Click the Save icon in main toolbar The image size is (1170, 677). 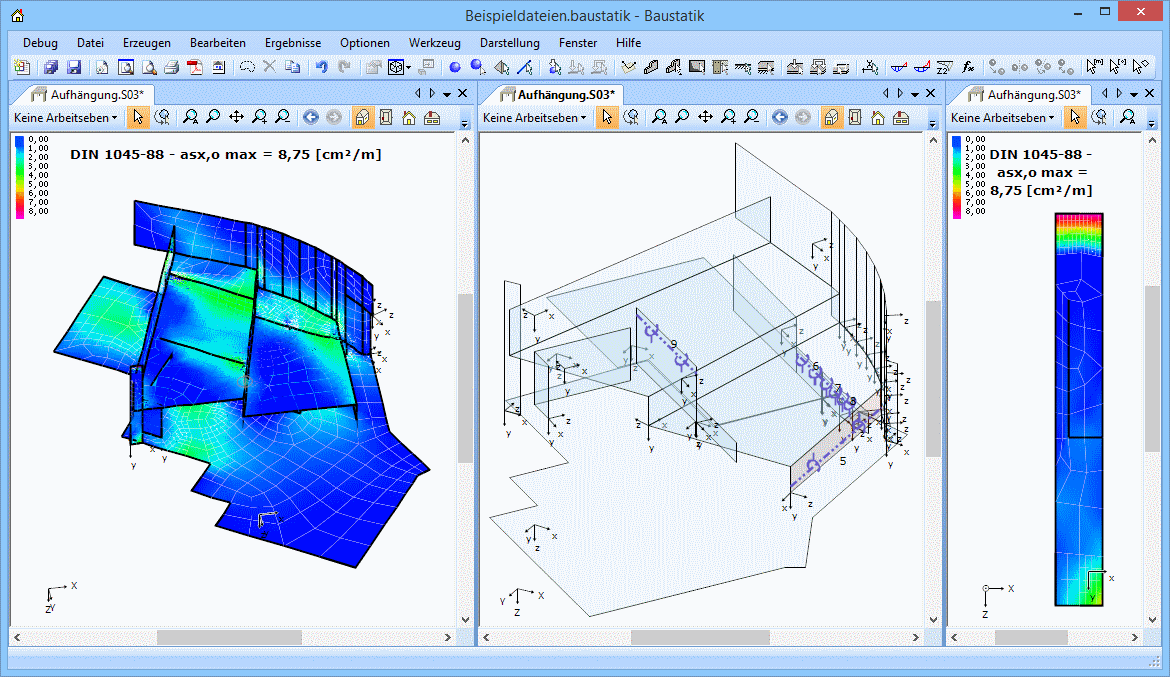point(74,67)
